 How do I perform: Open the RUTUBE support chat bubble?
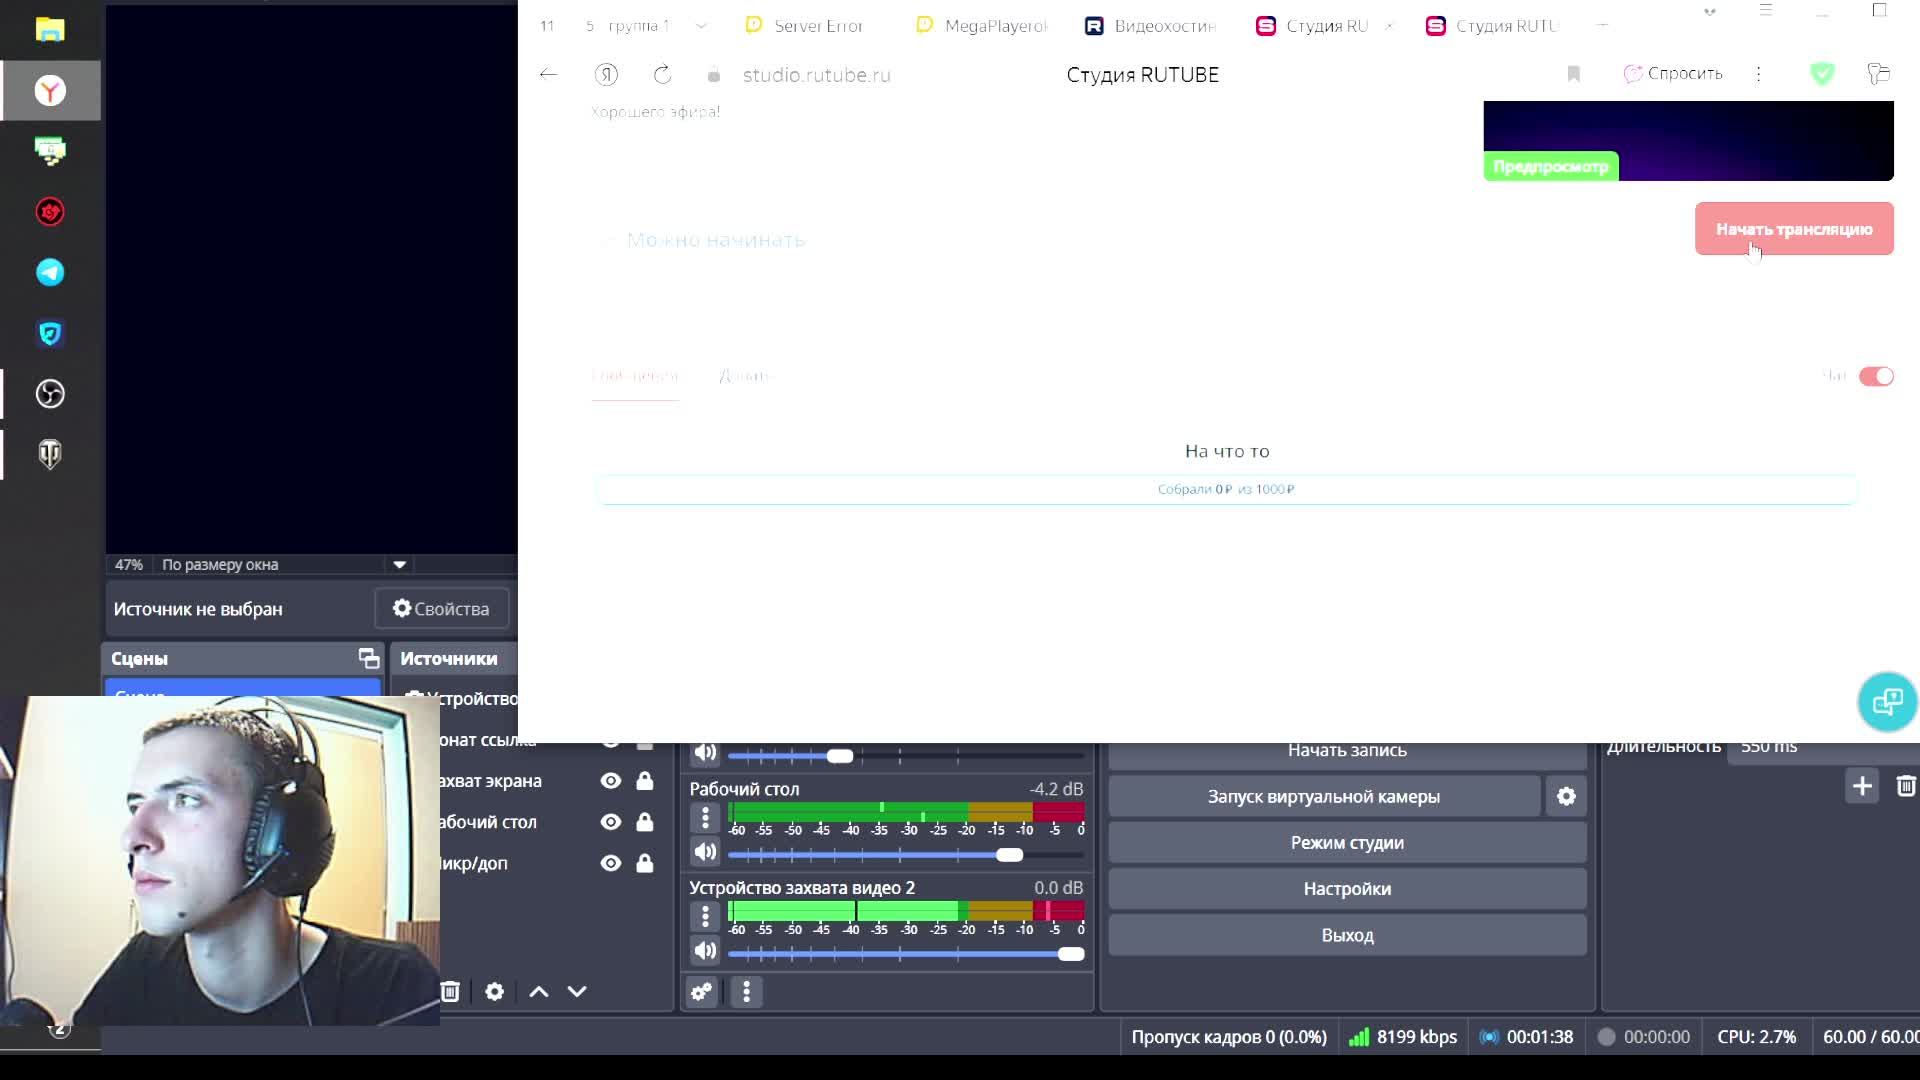(x=1887, y=702)
